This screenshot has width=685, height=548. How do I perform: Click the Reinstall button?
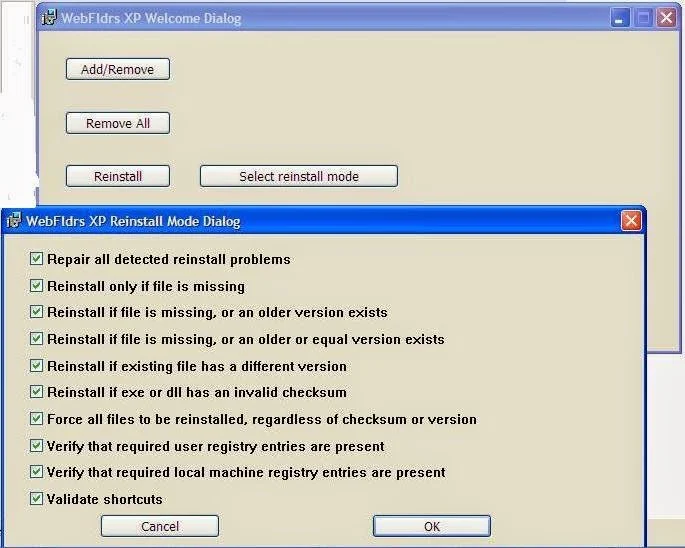[x=118, y=176]
